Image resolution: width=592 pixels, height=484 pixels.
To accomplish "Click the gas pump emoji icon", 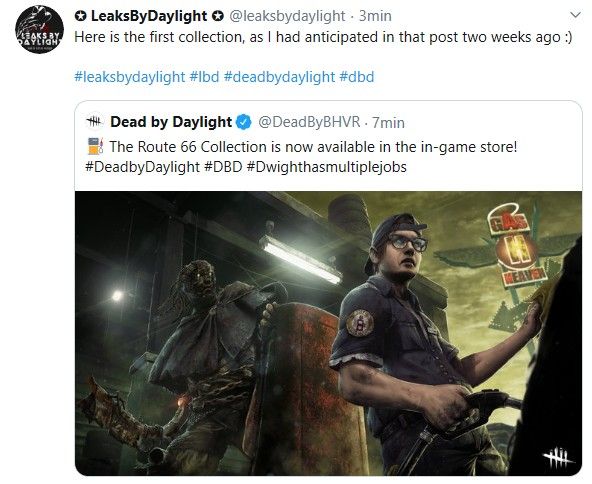I will (x=95, y=146).
